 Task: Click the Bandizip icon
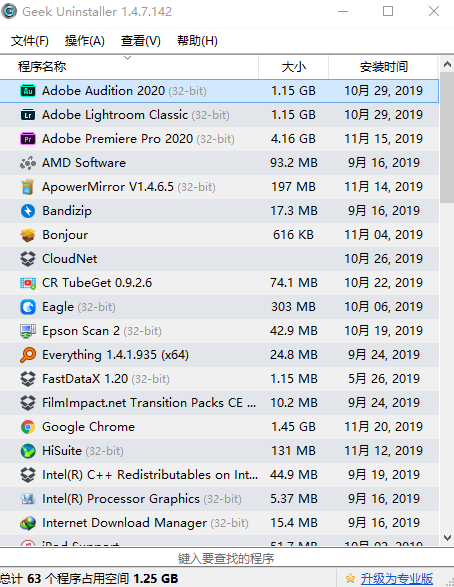coord(28,211)
